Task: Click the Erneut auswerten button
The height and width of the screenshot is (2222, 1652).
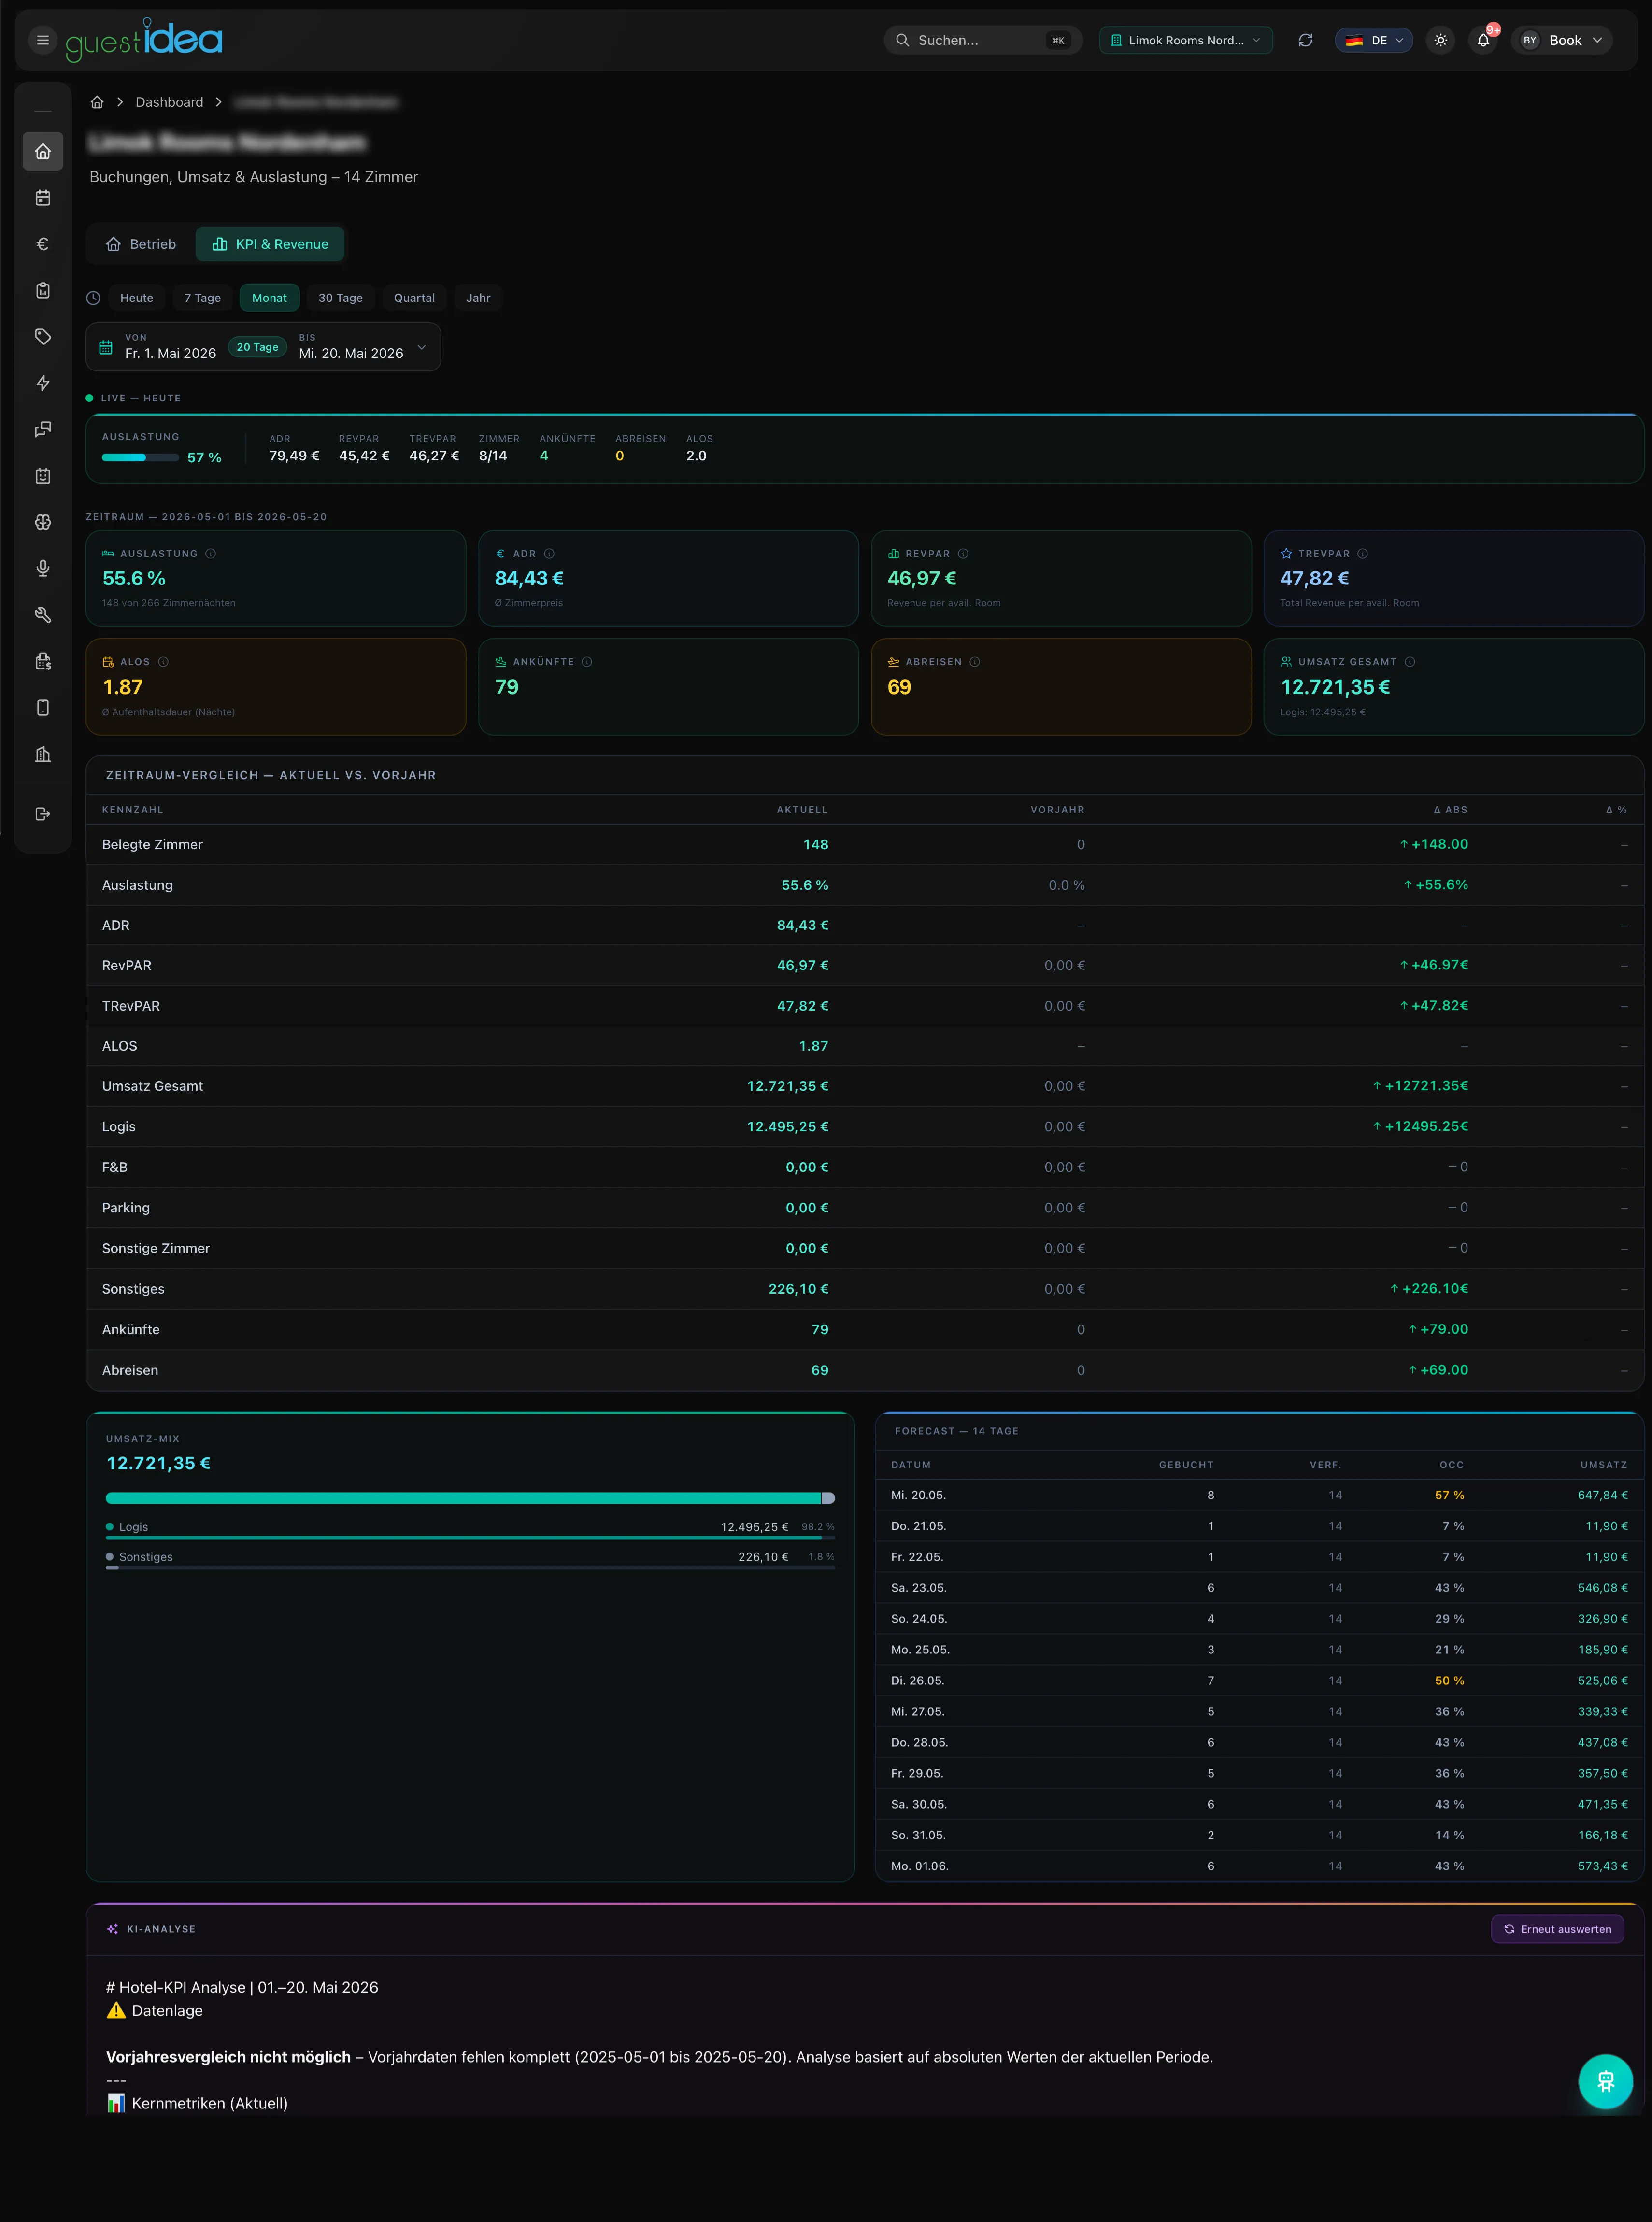Action: (1557, 1929)
